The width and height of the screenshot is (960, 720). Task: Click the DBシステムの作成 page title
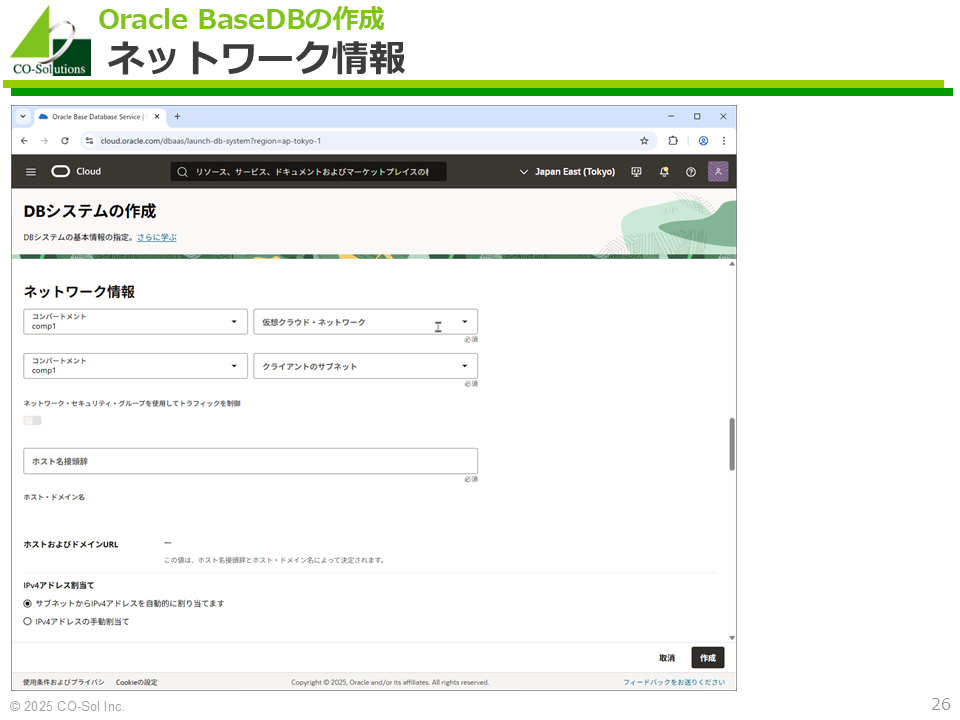(x=90, y=211)
